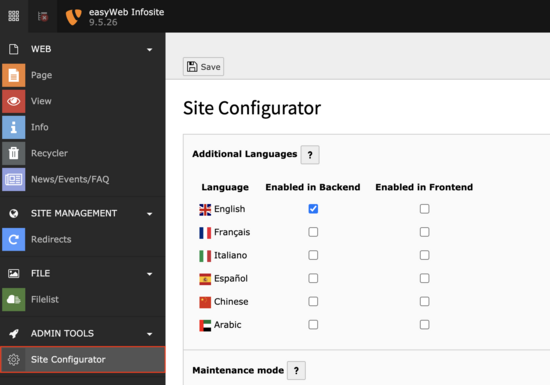Click the French flag icon
Image resolution: width=550 pixels, height=385 pixels.
point(205,233)
